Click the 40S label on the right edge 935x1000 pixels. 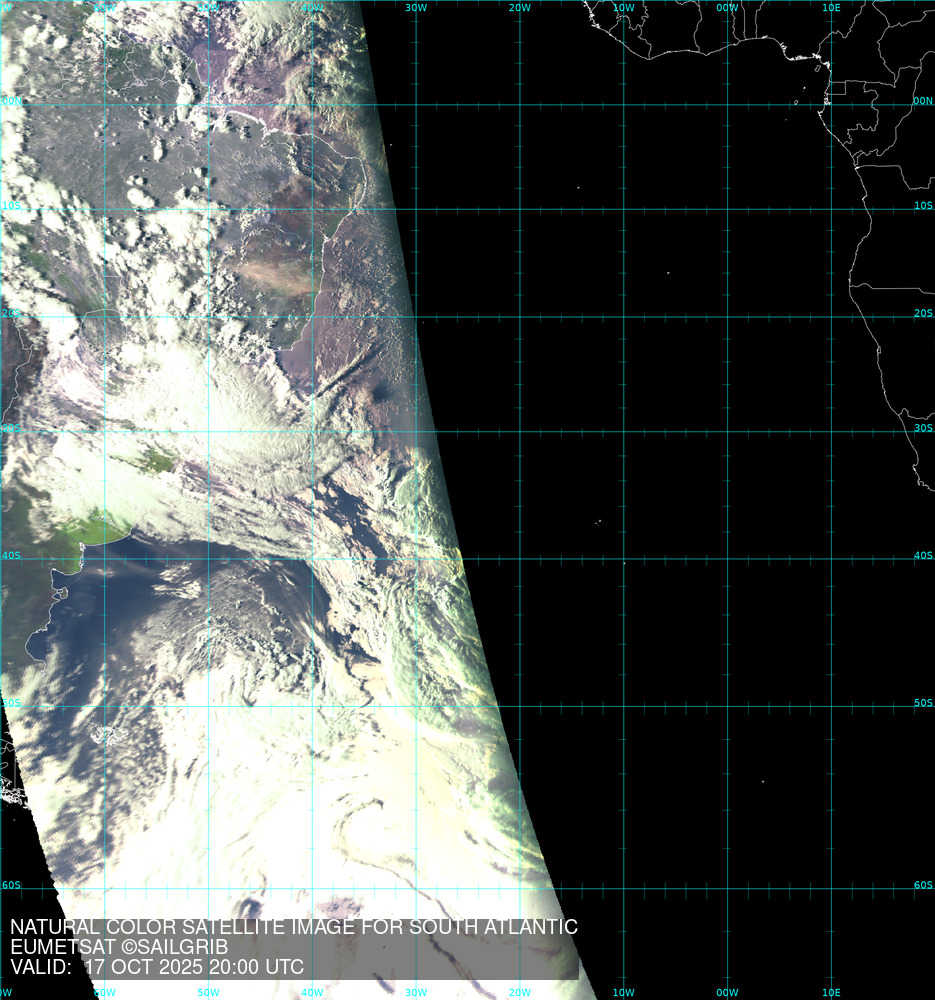tap(922, 556)
